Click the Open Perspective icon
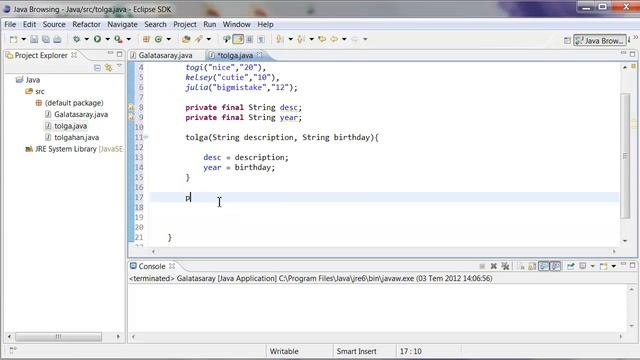The height and width of the screenshot is (360, 640). pos(567,40)
